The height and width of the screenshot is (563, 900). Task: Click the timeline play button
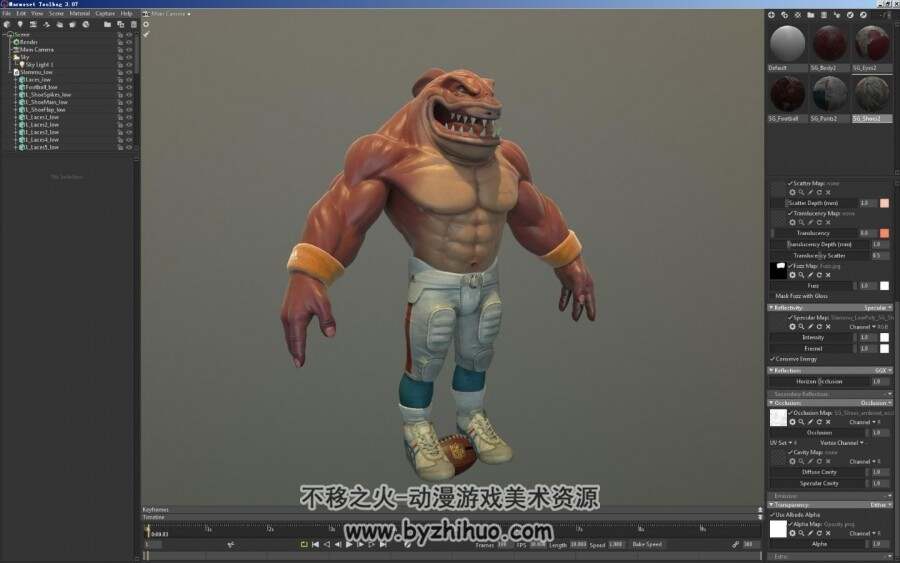pos(349,545)
